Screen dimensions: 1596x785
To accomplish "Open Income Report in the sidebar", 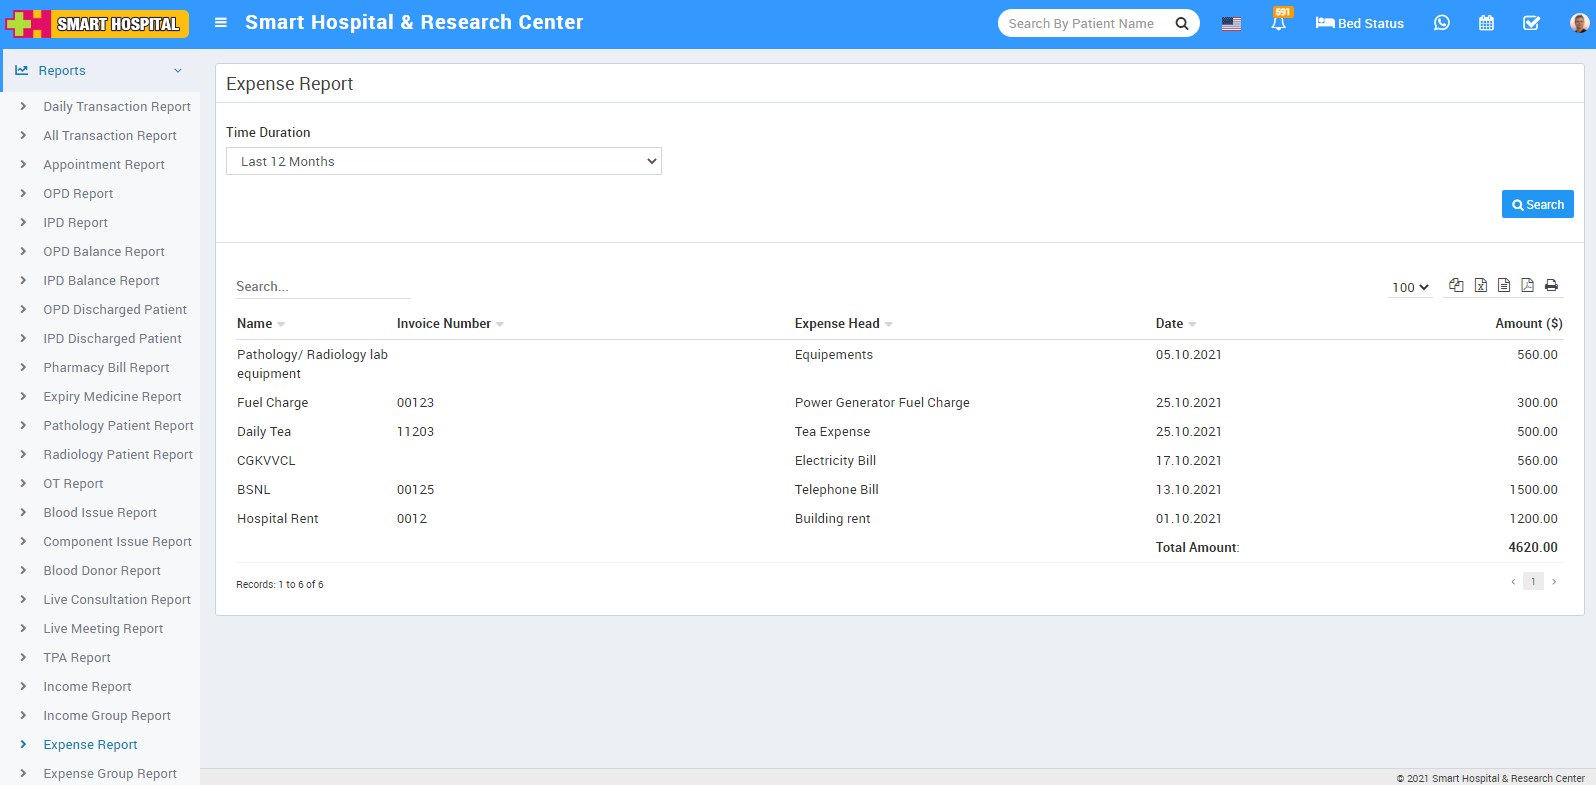I will [87, 687].
